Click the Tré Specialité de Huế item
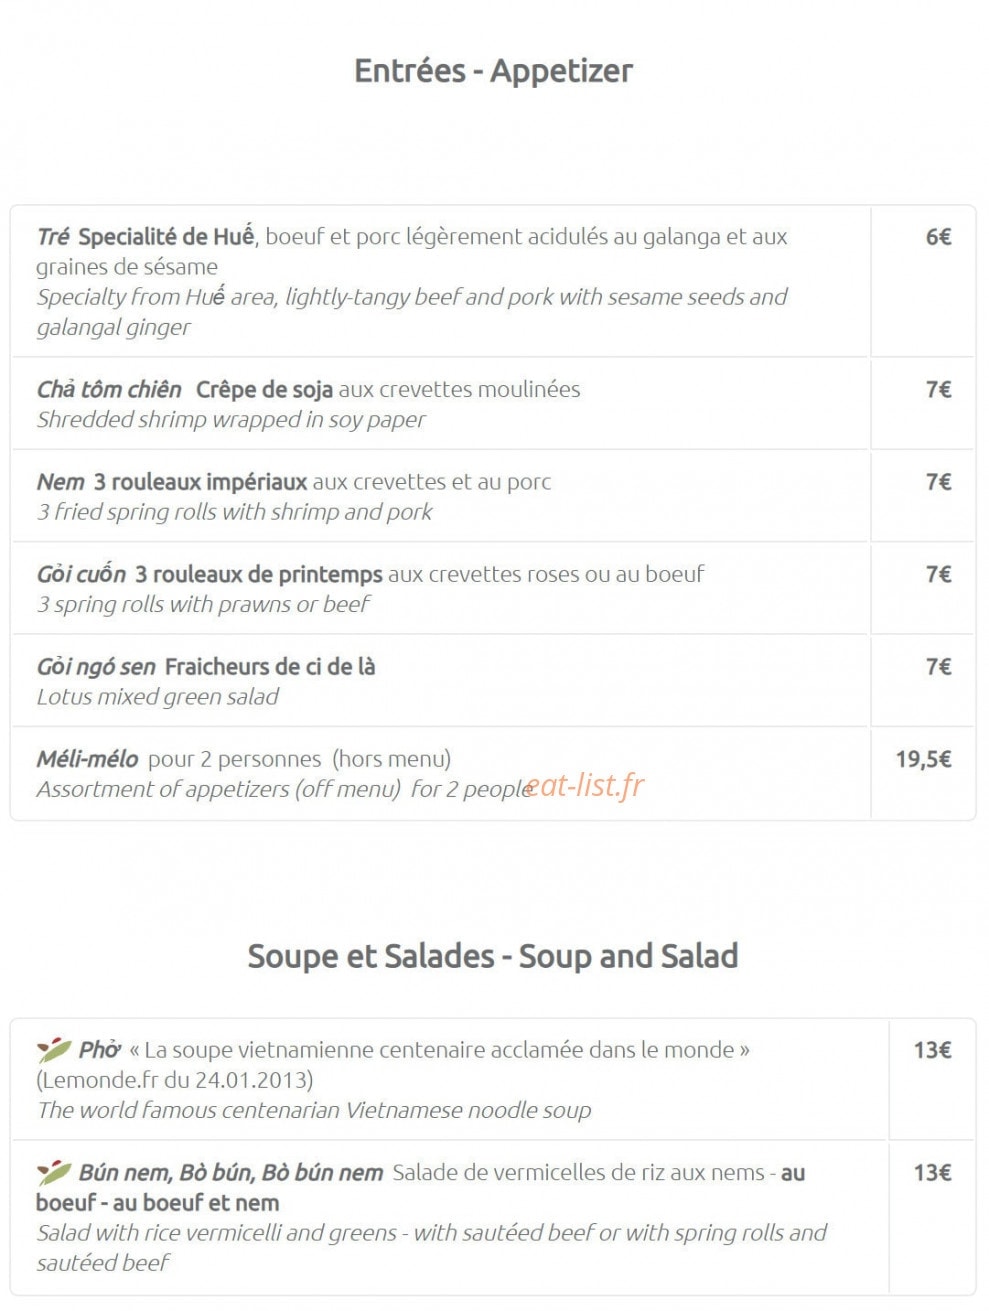Screen dimensions: 989x1311 coord(441,281)
